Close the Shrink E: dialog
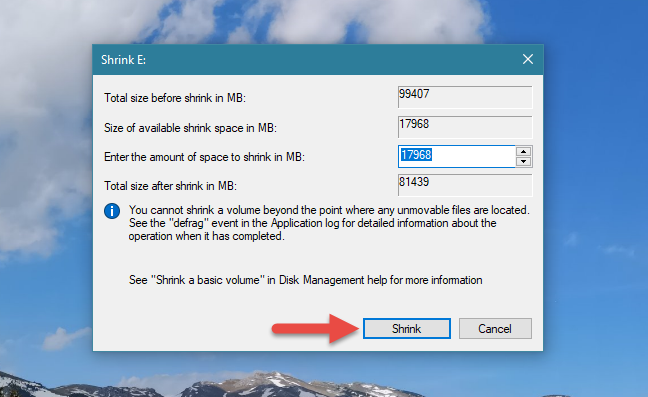 528,59
